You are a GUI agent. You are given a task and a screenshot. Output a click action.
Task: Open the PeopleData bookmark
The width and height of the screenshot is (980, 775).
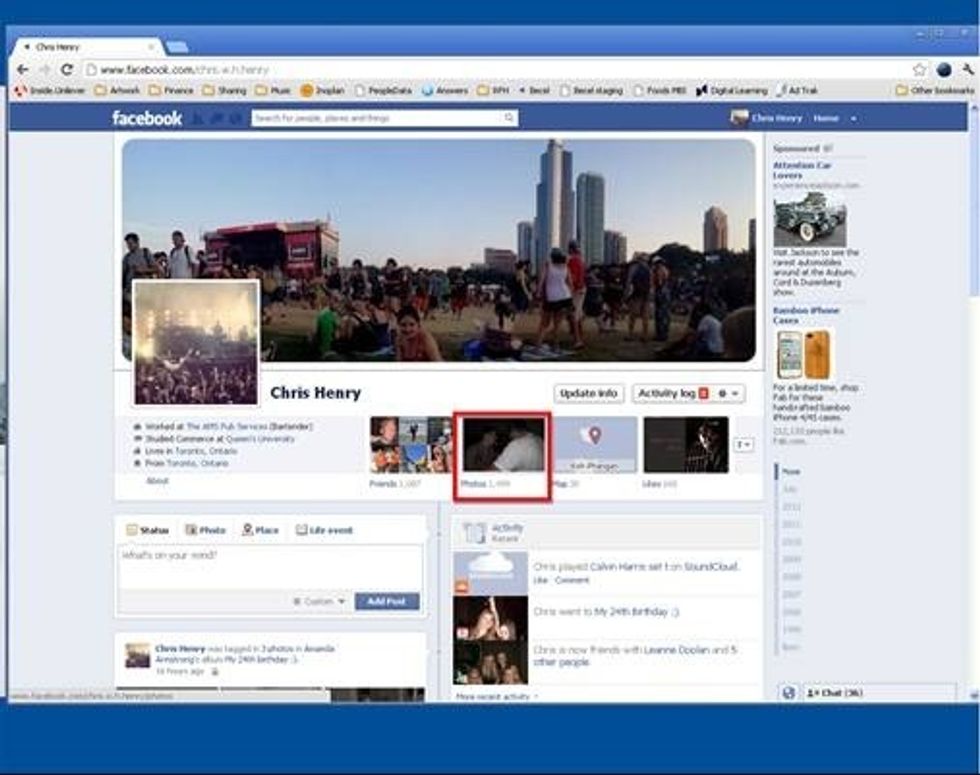click(x=383, y=91)
